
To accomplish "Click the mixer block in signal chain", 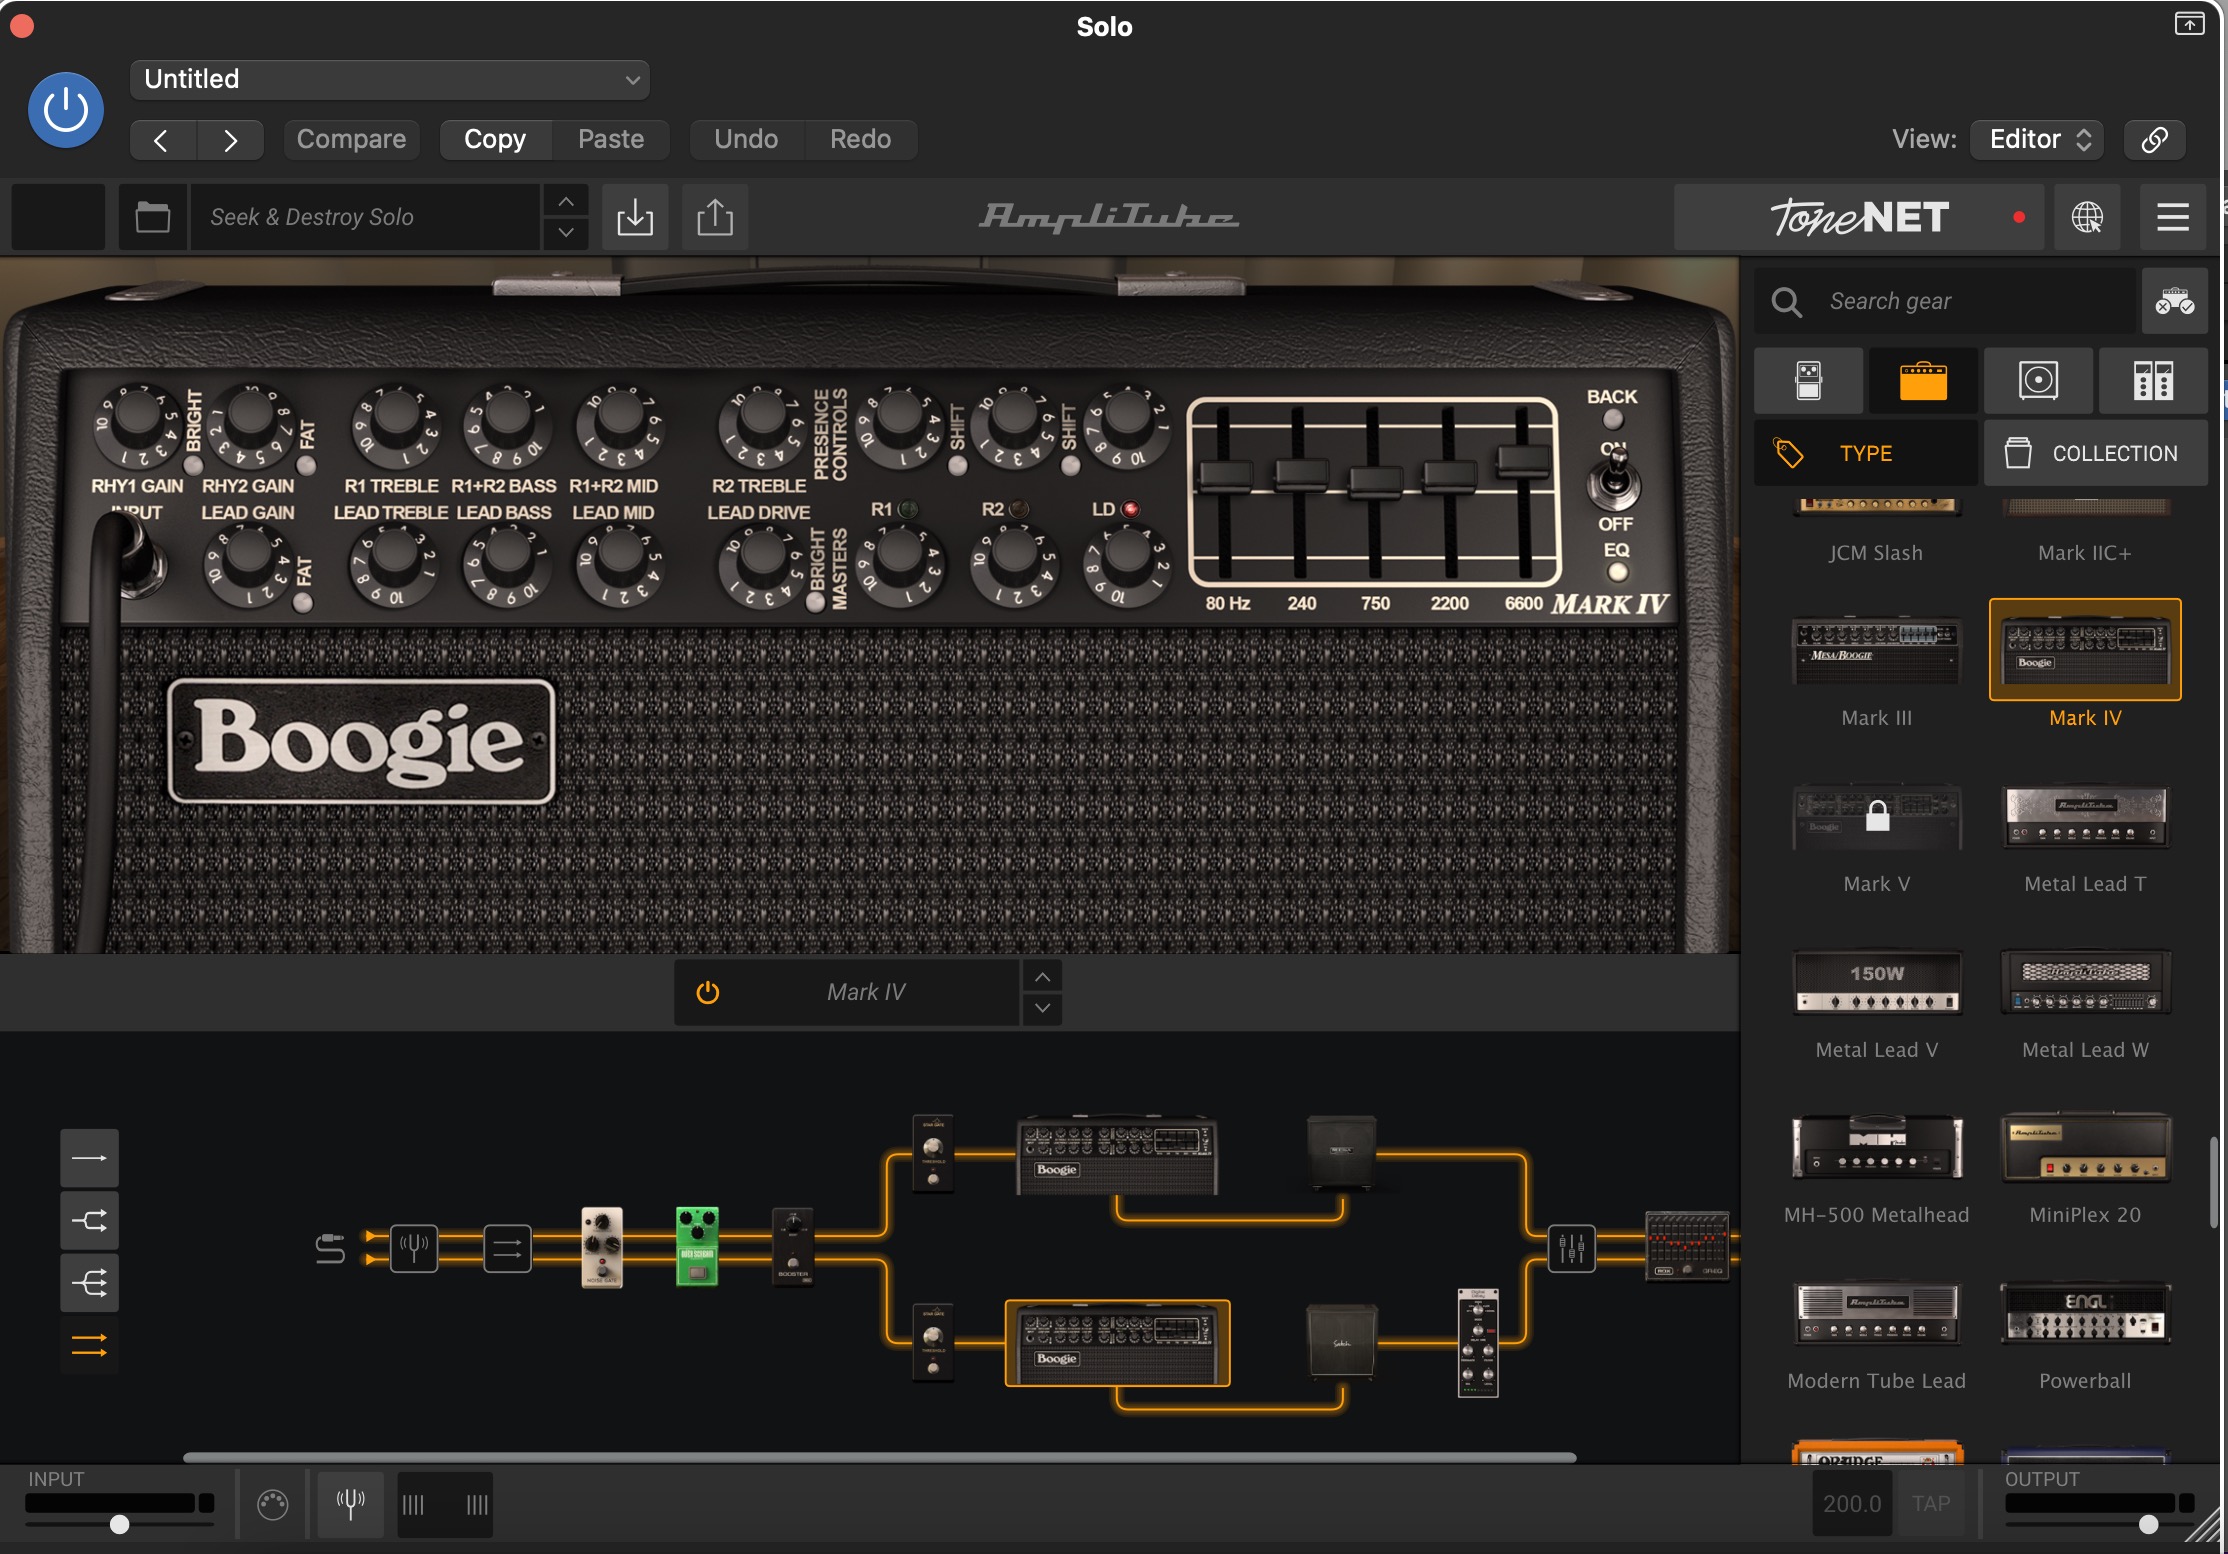I will (1571, 1248).
